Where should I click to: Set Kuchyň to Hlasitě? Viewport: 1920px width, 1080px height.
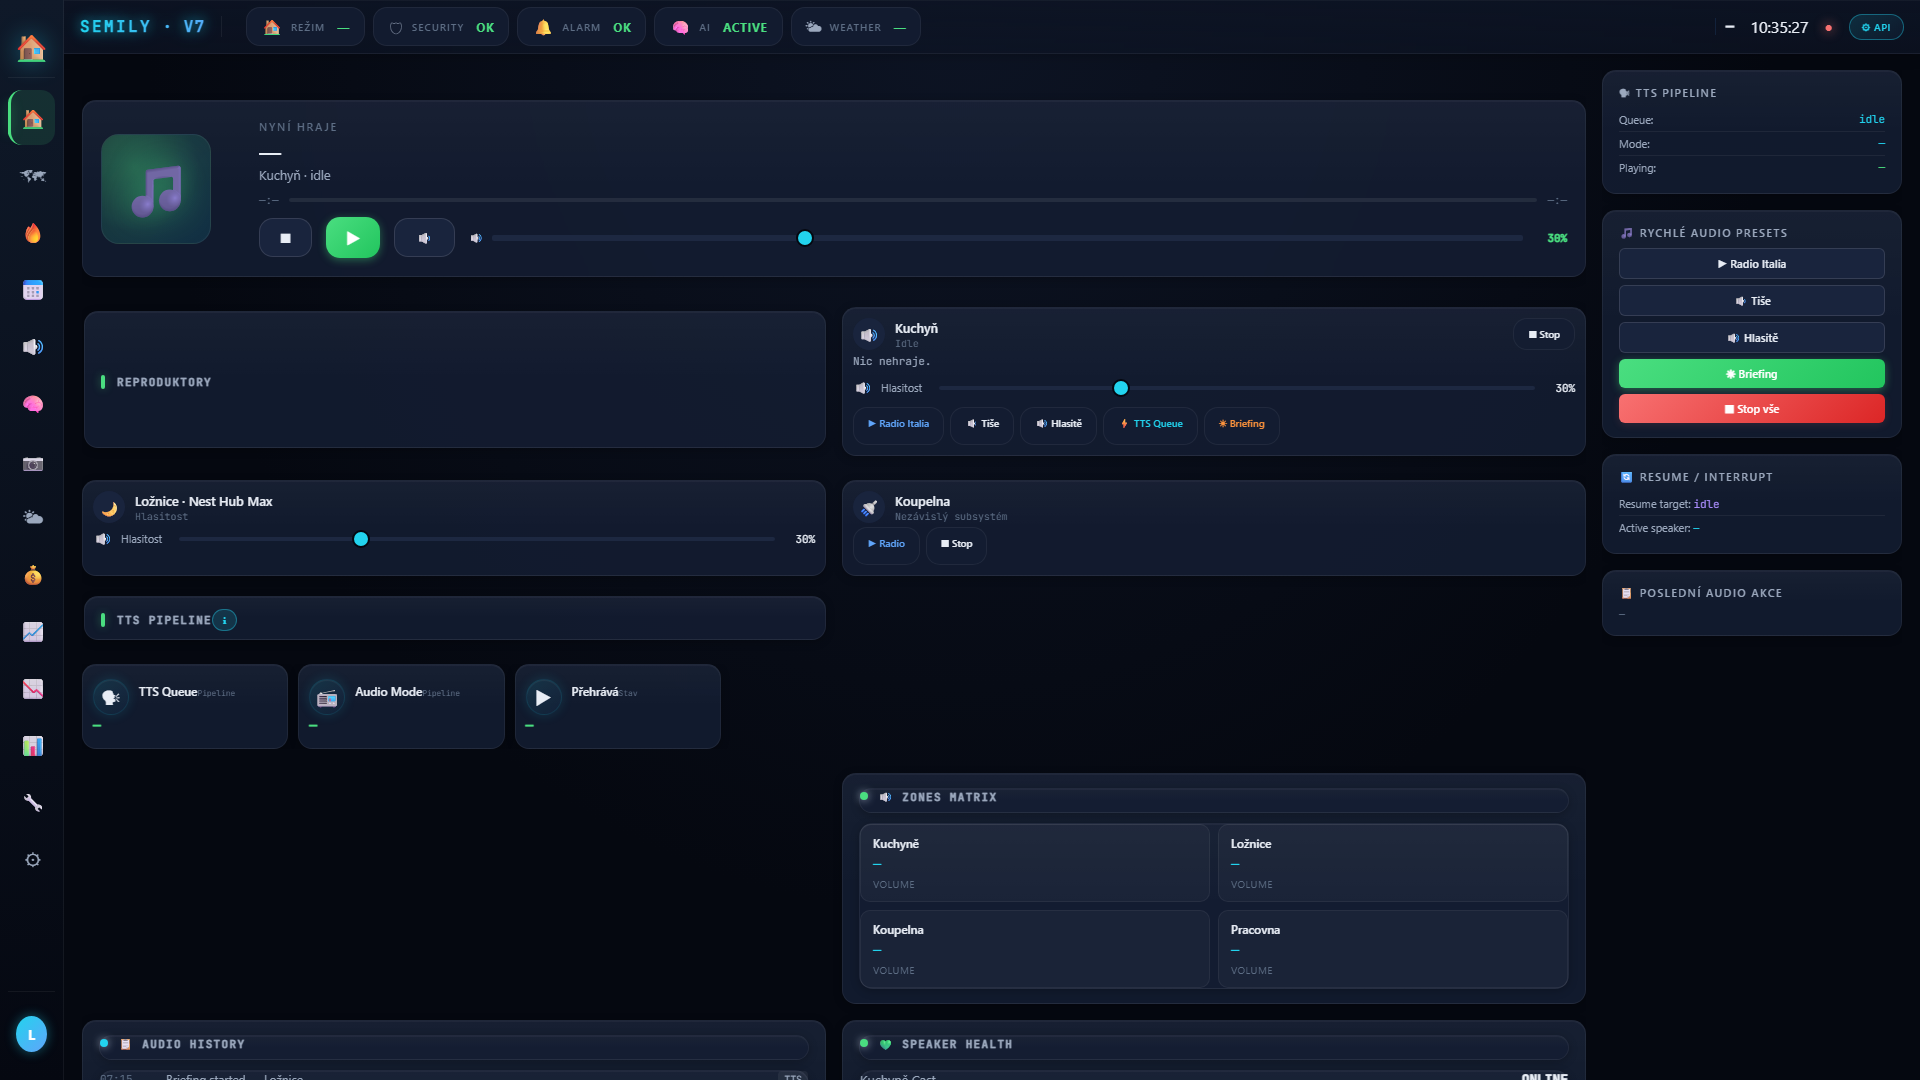pyautogui.click(x=1058, y=424)
